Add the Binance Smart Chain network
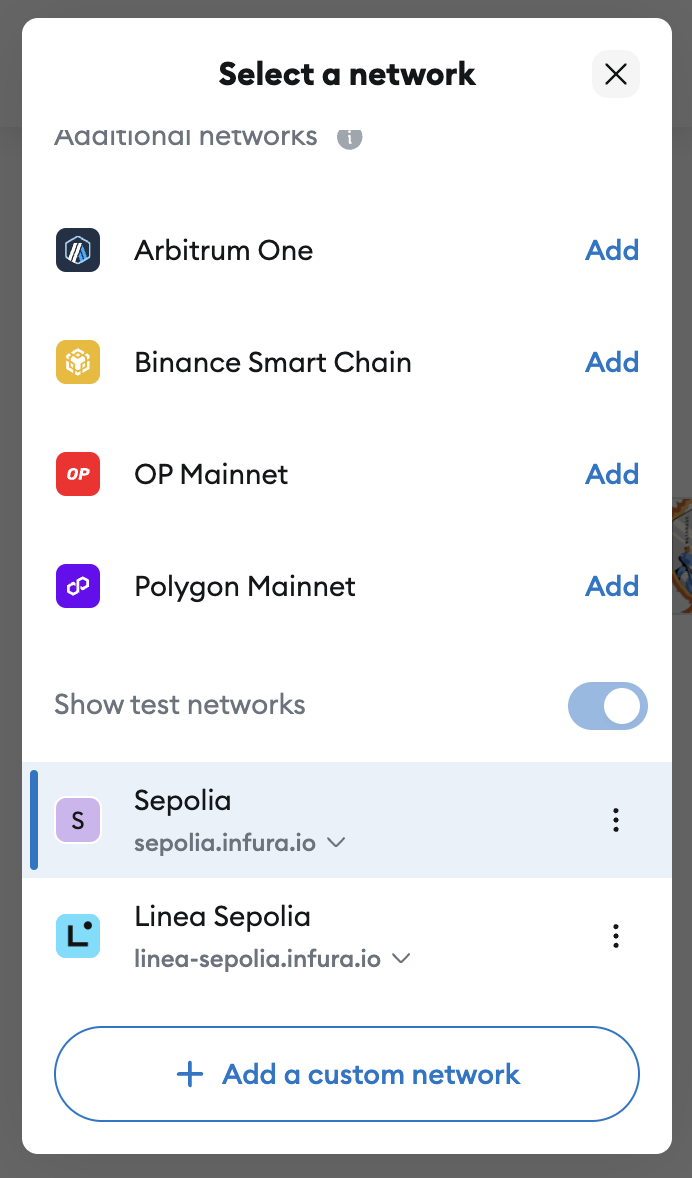This screenshot has width=692, height=1178. [x=612, y=362]
